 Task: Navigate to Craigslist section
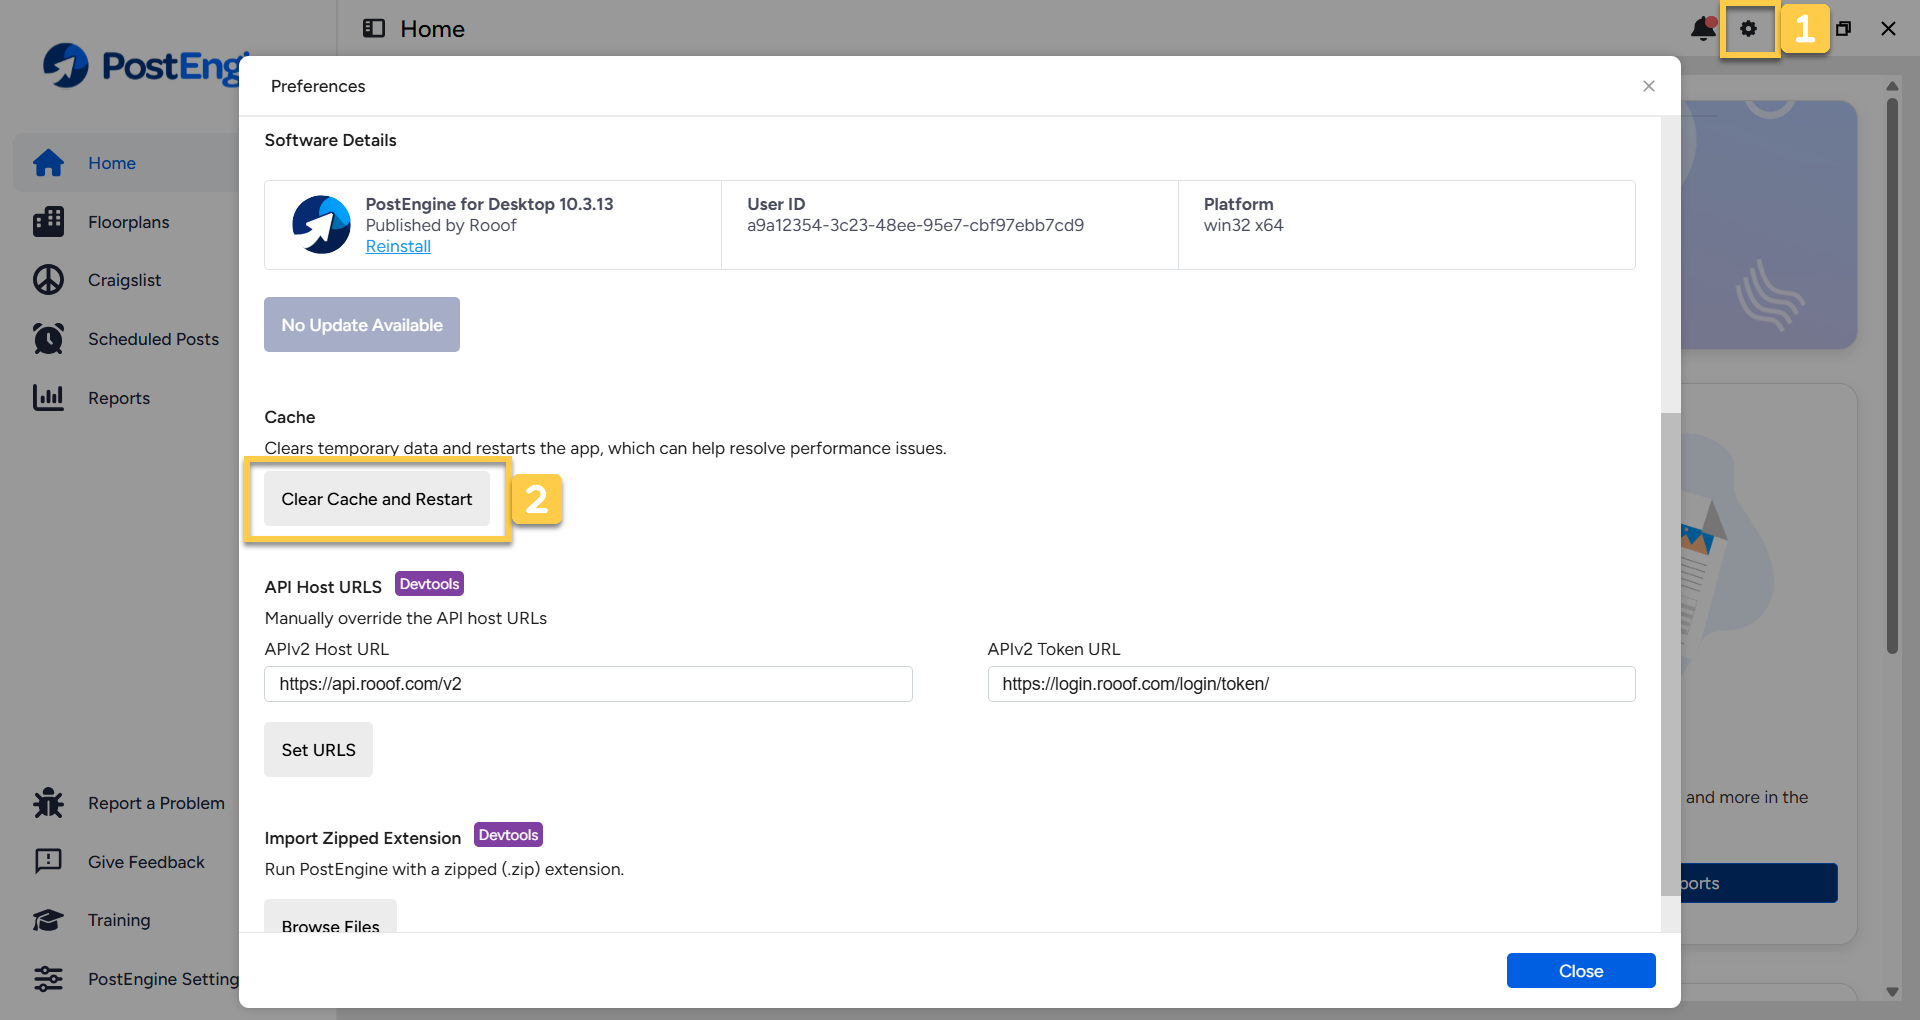coord(127,280)
